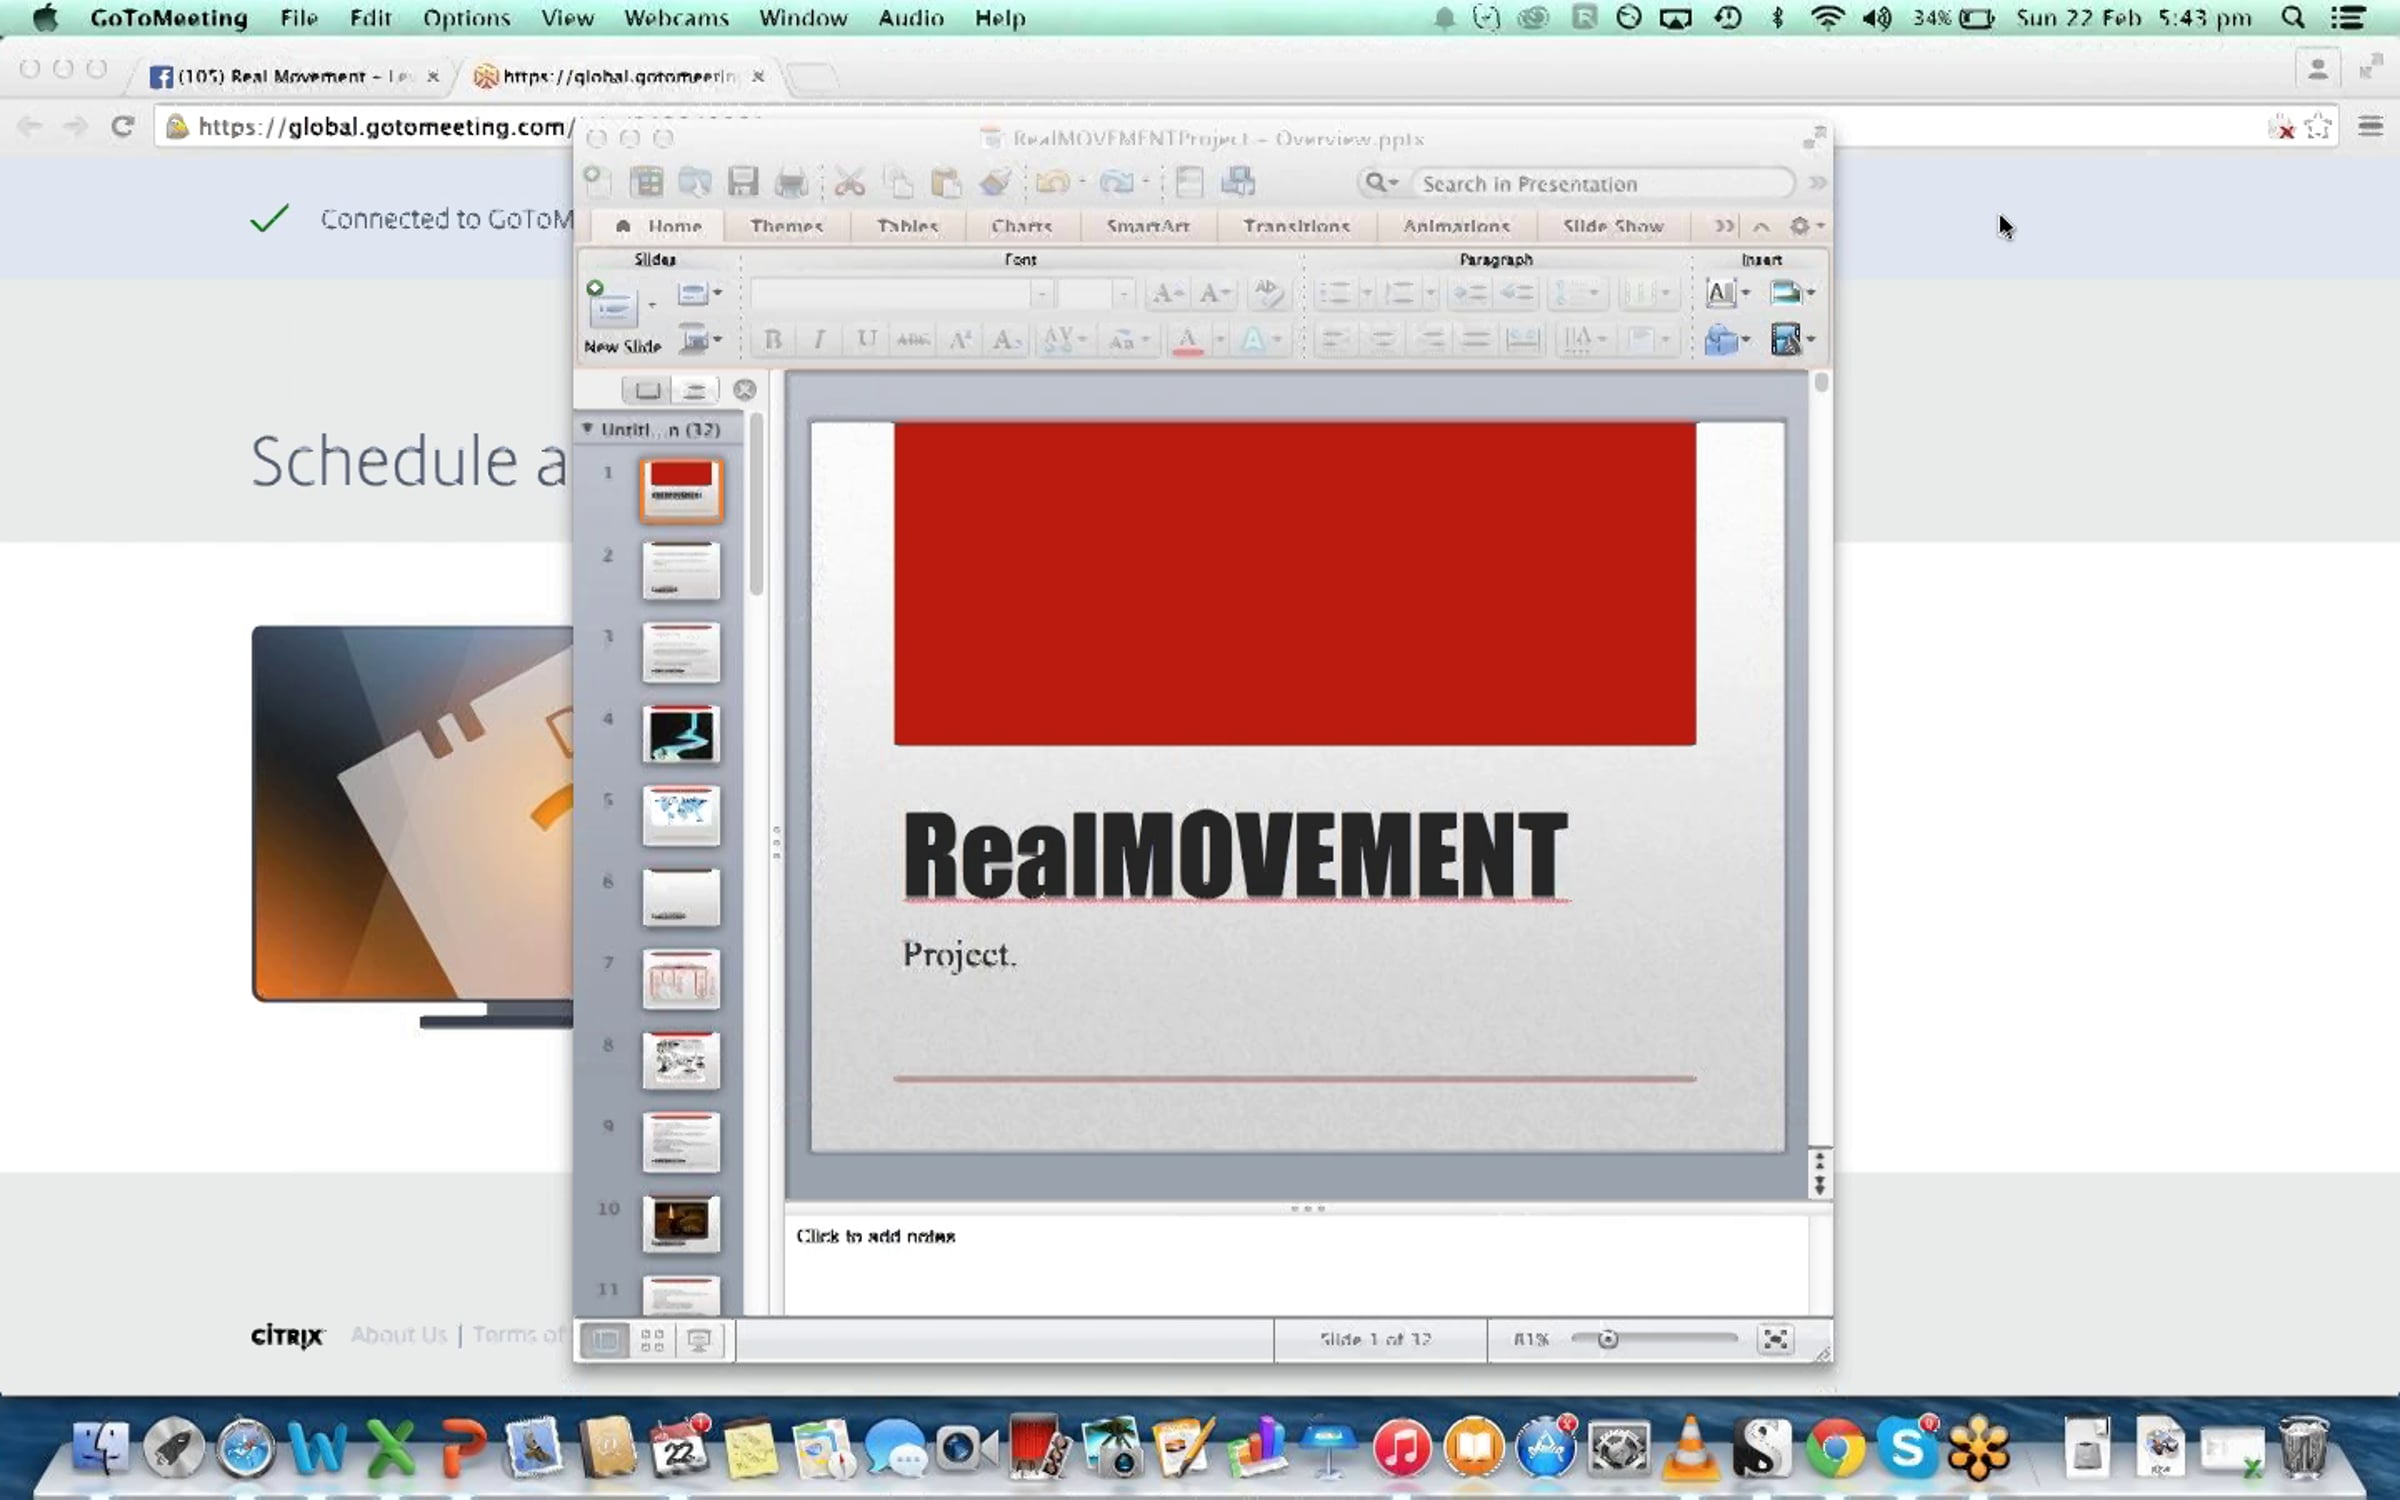Click the Cut scissors icon

coord(849,182)
